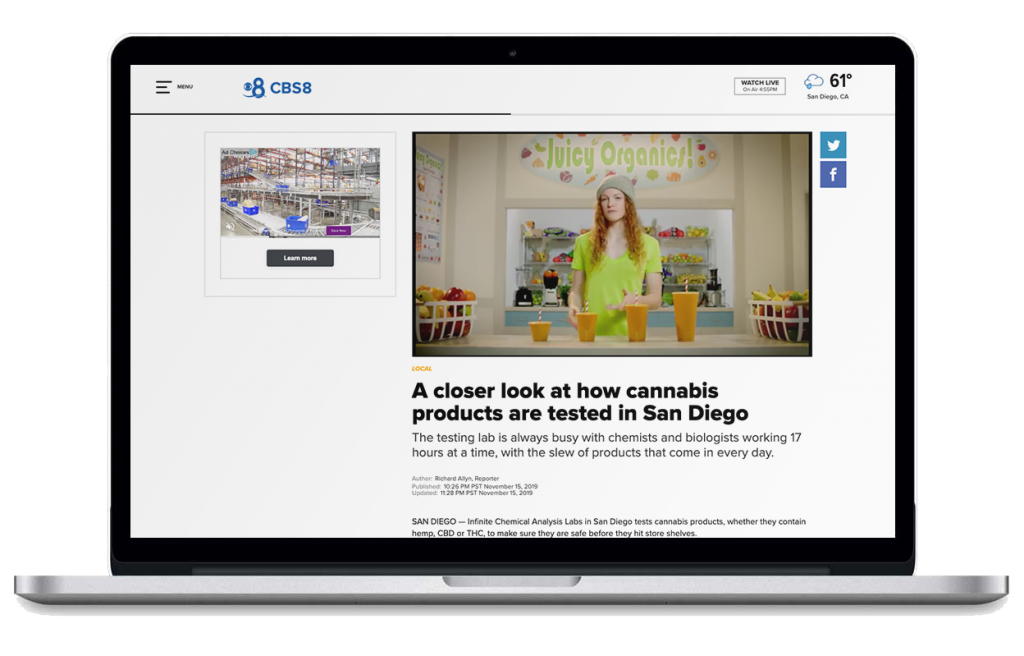Open the hamburger menu icon

163,87
